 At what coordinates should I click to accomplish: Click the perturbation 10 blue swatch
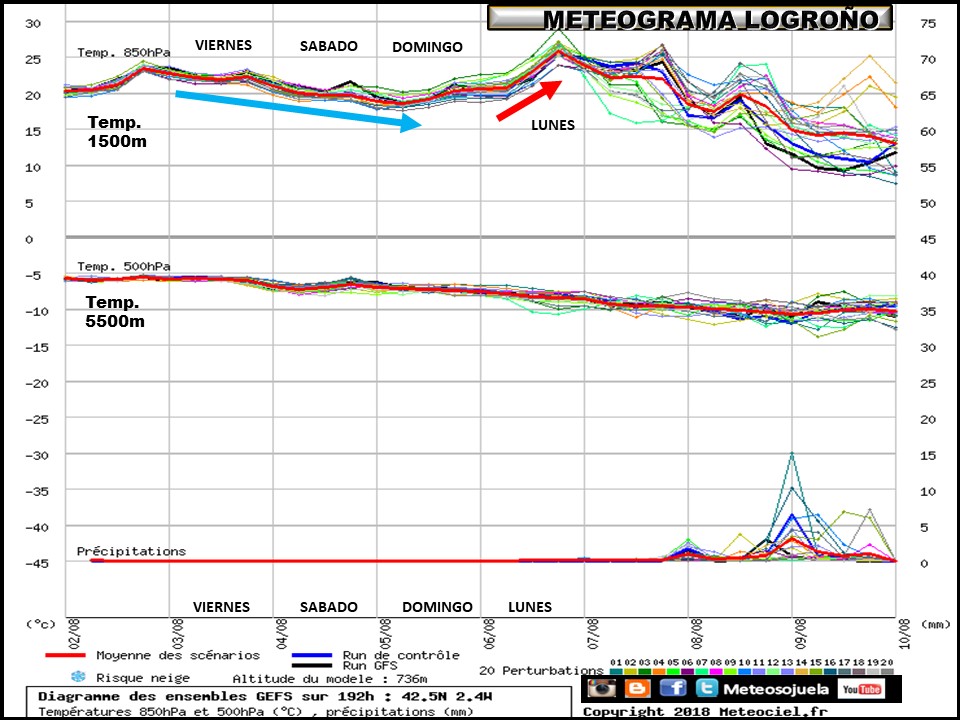point(746,672)
